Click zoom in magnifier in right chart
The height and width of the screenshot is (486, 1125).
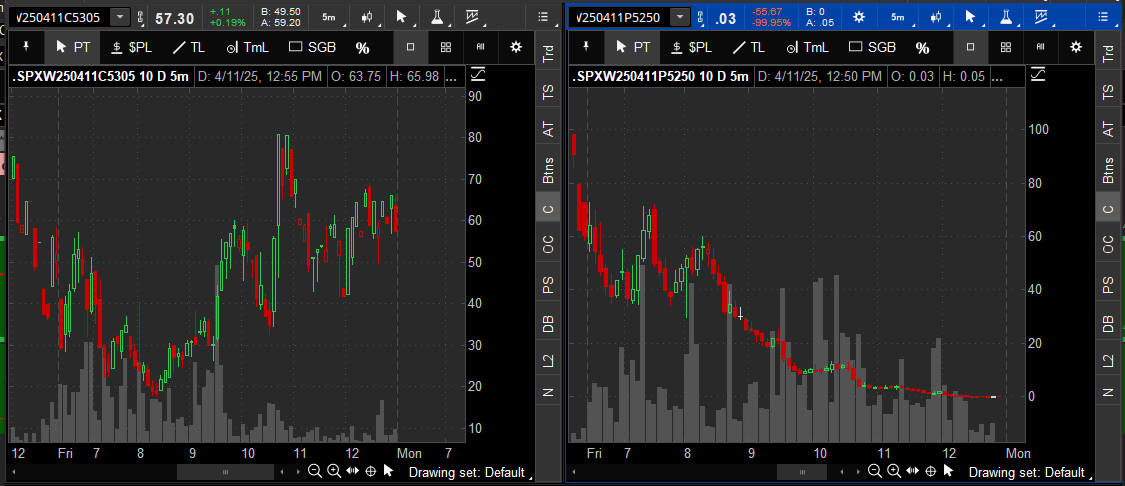pyautogui.click(x=893, y=471)
